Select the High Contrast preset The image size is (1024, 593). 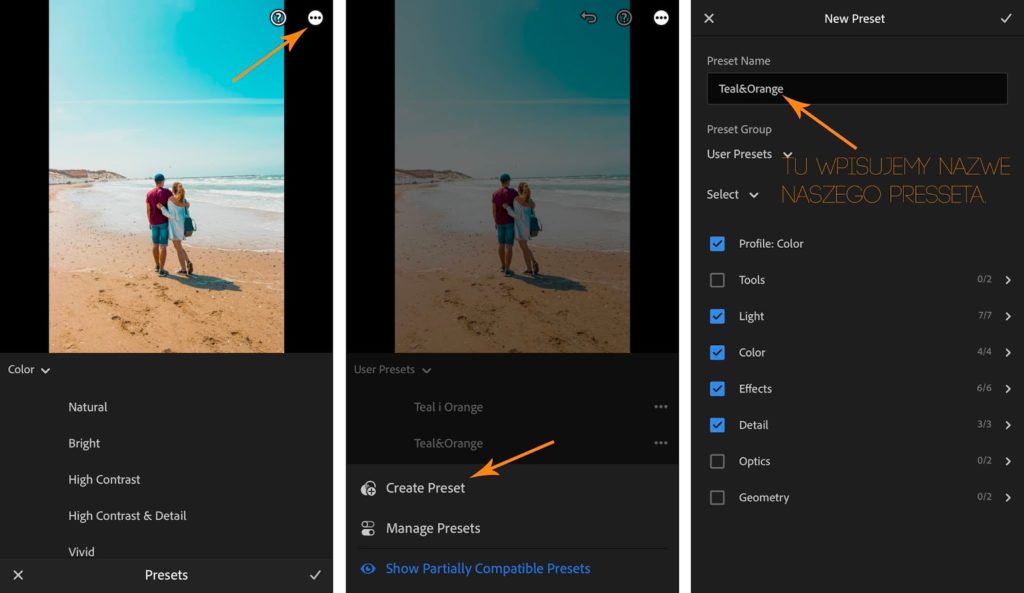coord(104,479)
